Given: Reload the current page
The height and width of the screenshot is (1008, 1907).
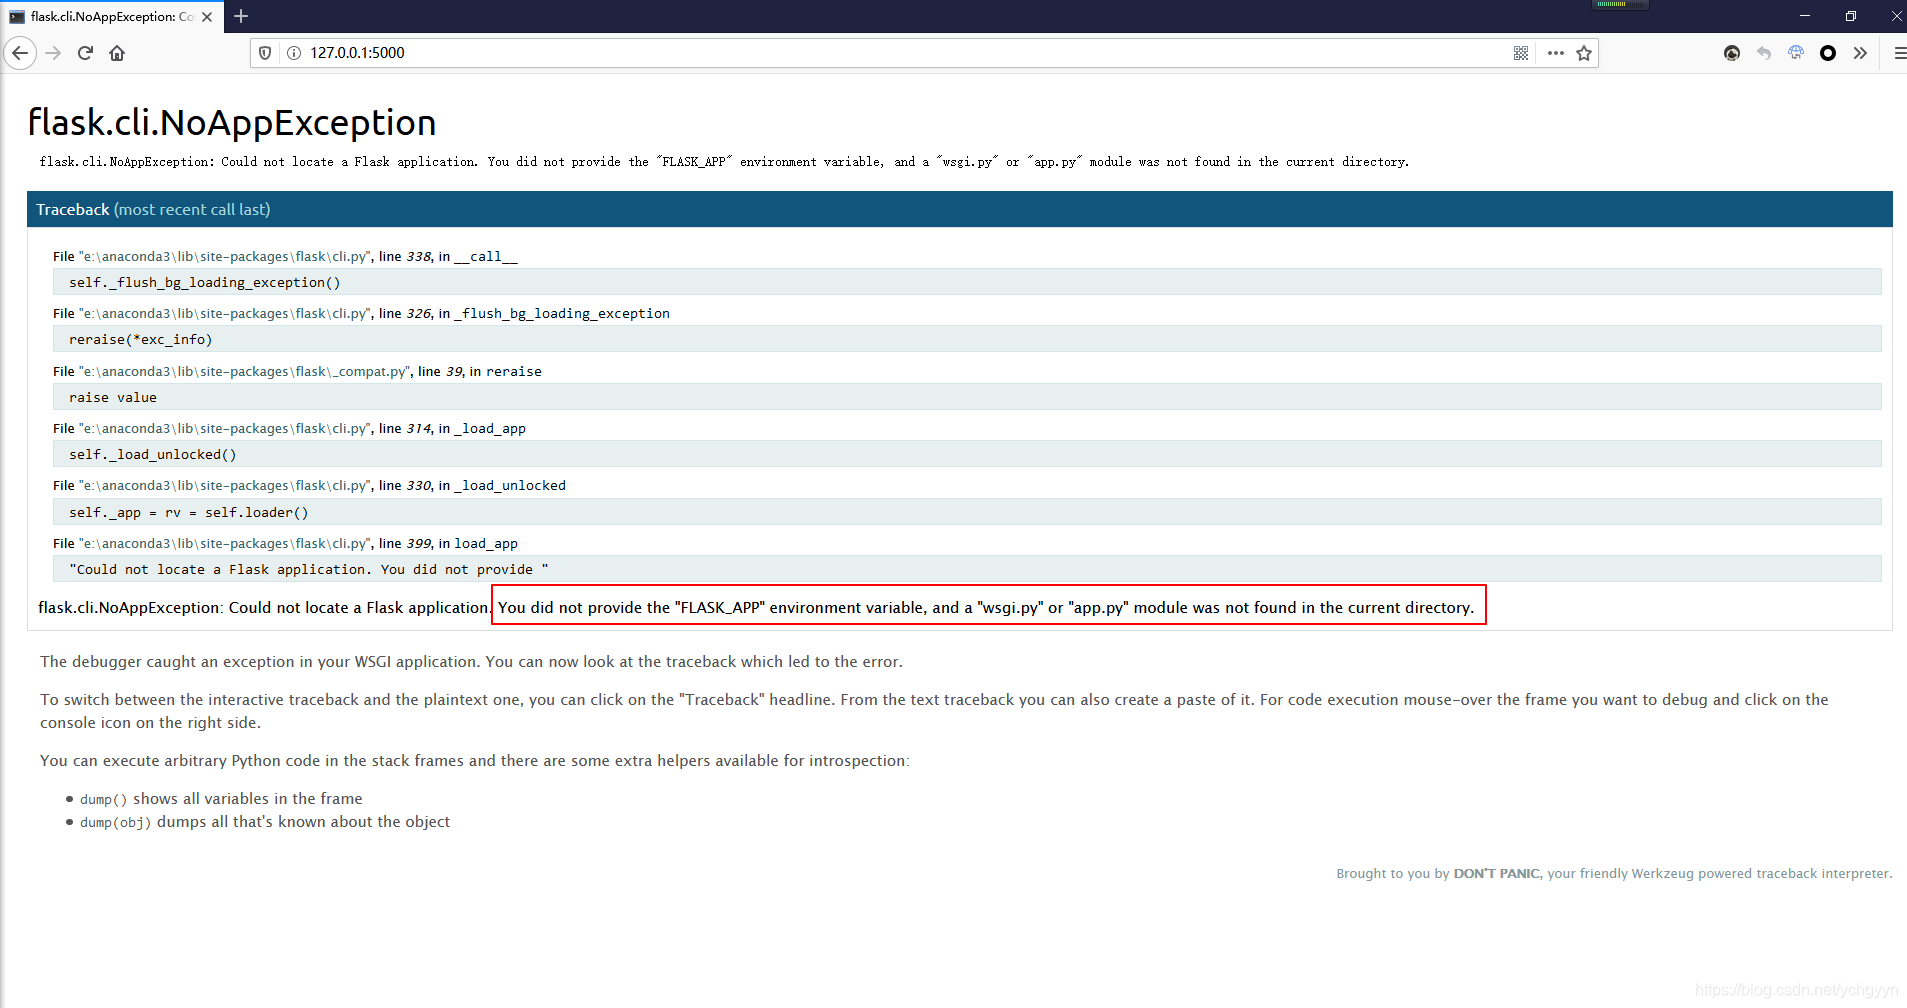Looking at the screenshot, I should [85, 53].
